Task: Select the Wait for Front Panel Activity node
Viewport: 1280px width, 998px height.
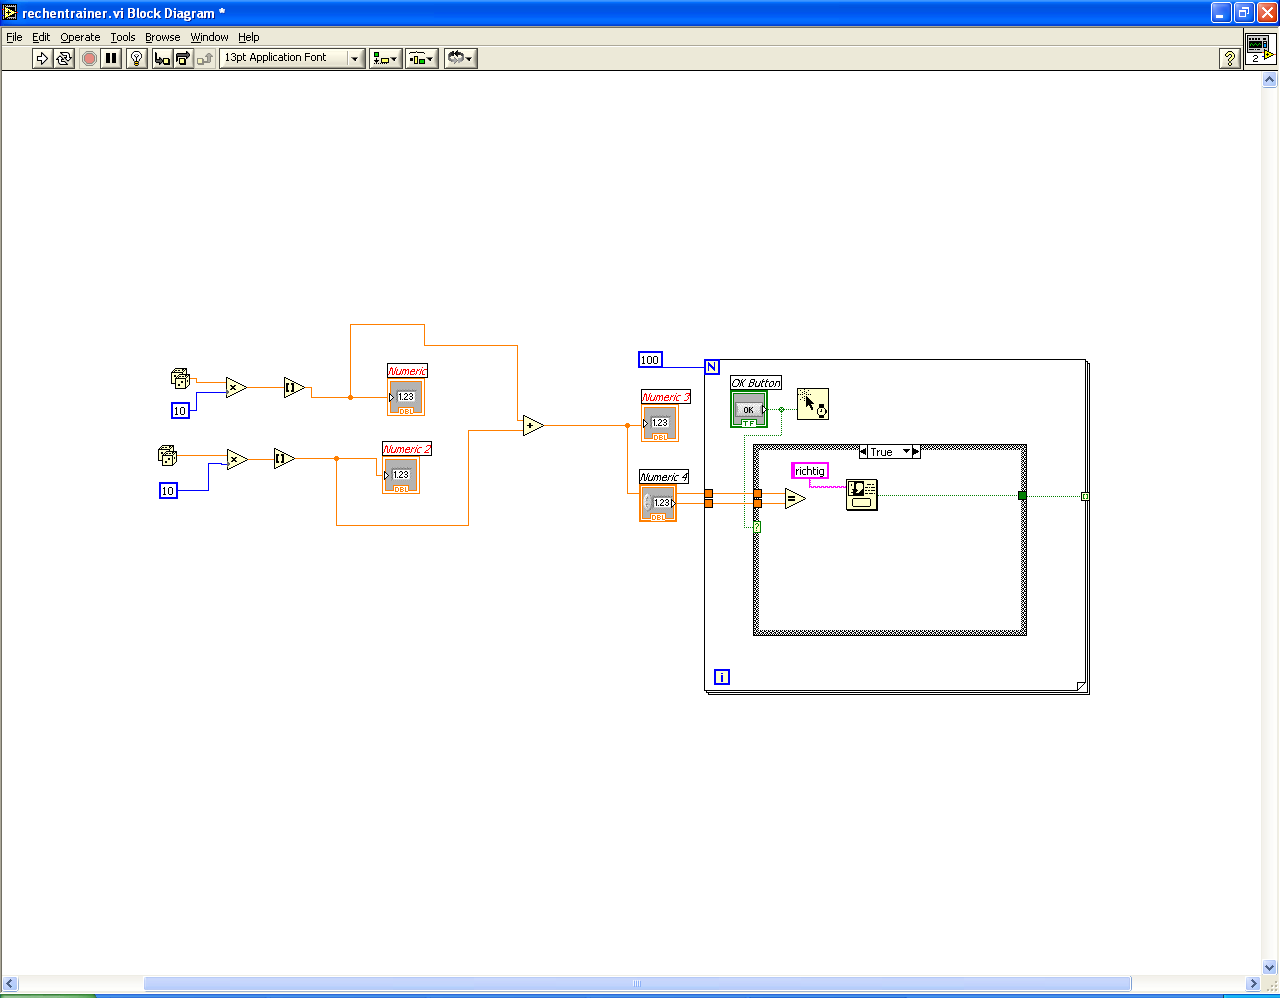Action: [x=813, y=404]
